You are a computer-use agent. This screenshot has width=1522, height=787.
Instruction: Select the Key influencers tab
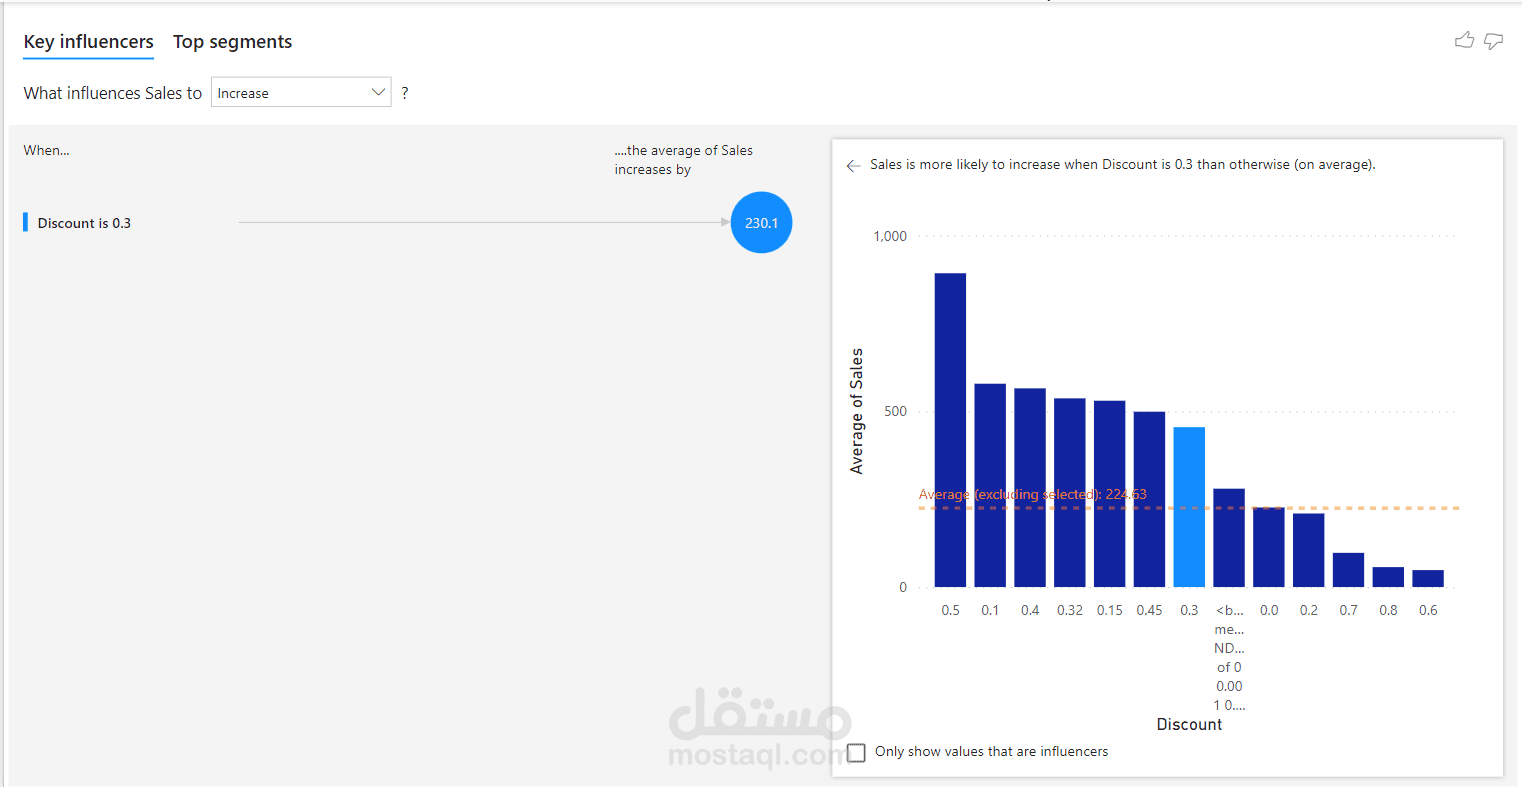[x=89, y=42]
